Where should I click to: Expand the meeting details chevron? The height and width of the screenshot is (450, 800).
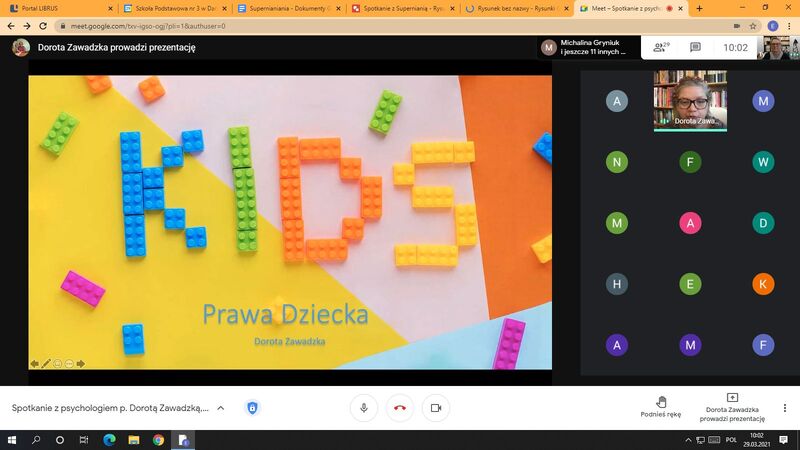(x=220, y=408)
